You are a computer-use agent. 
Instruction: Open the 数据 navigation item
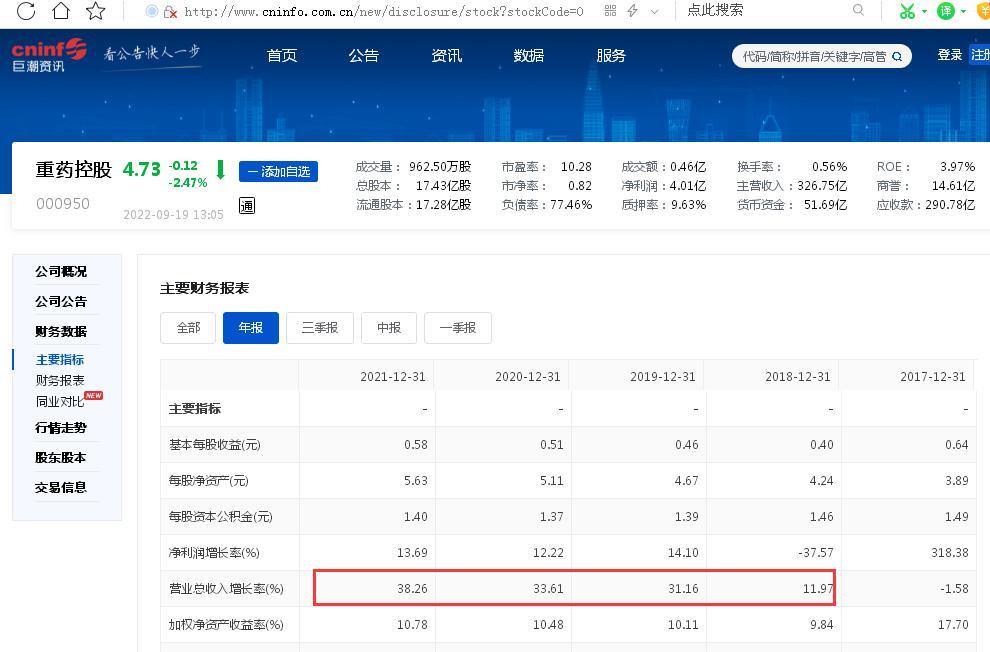[528, 56]
